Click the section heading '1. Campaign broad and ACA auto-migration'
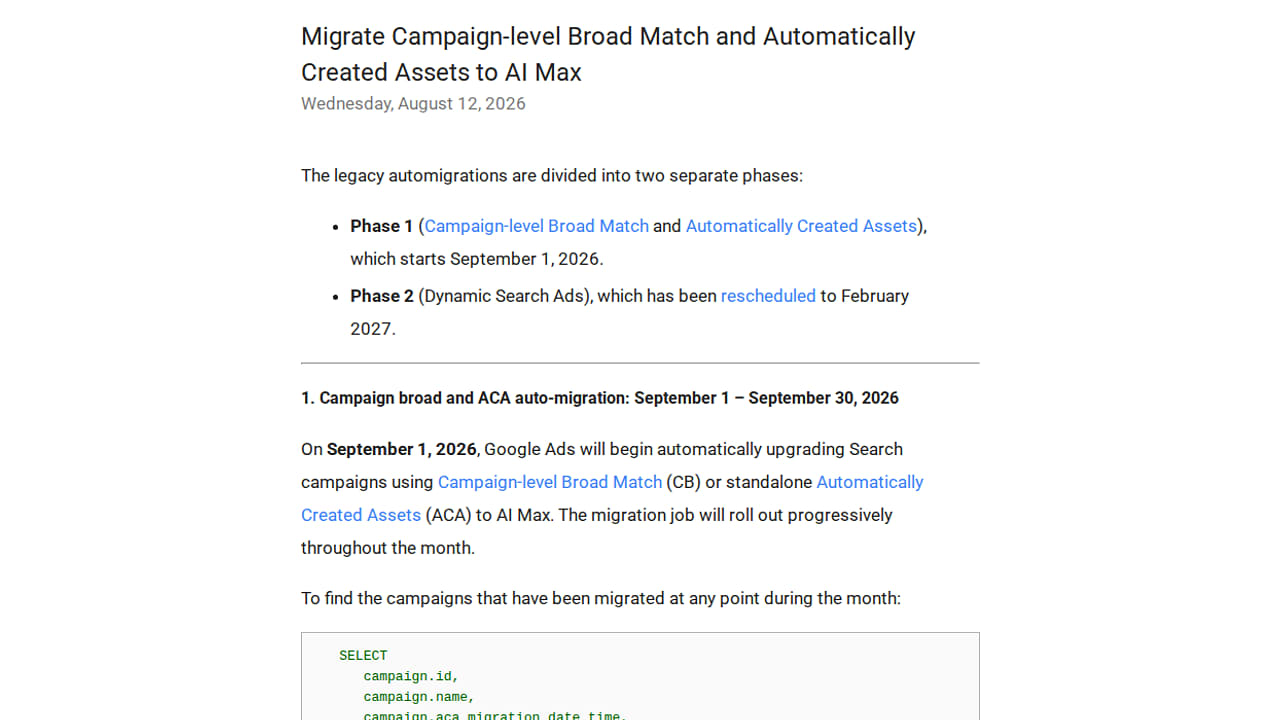 600,398
